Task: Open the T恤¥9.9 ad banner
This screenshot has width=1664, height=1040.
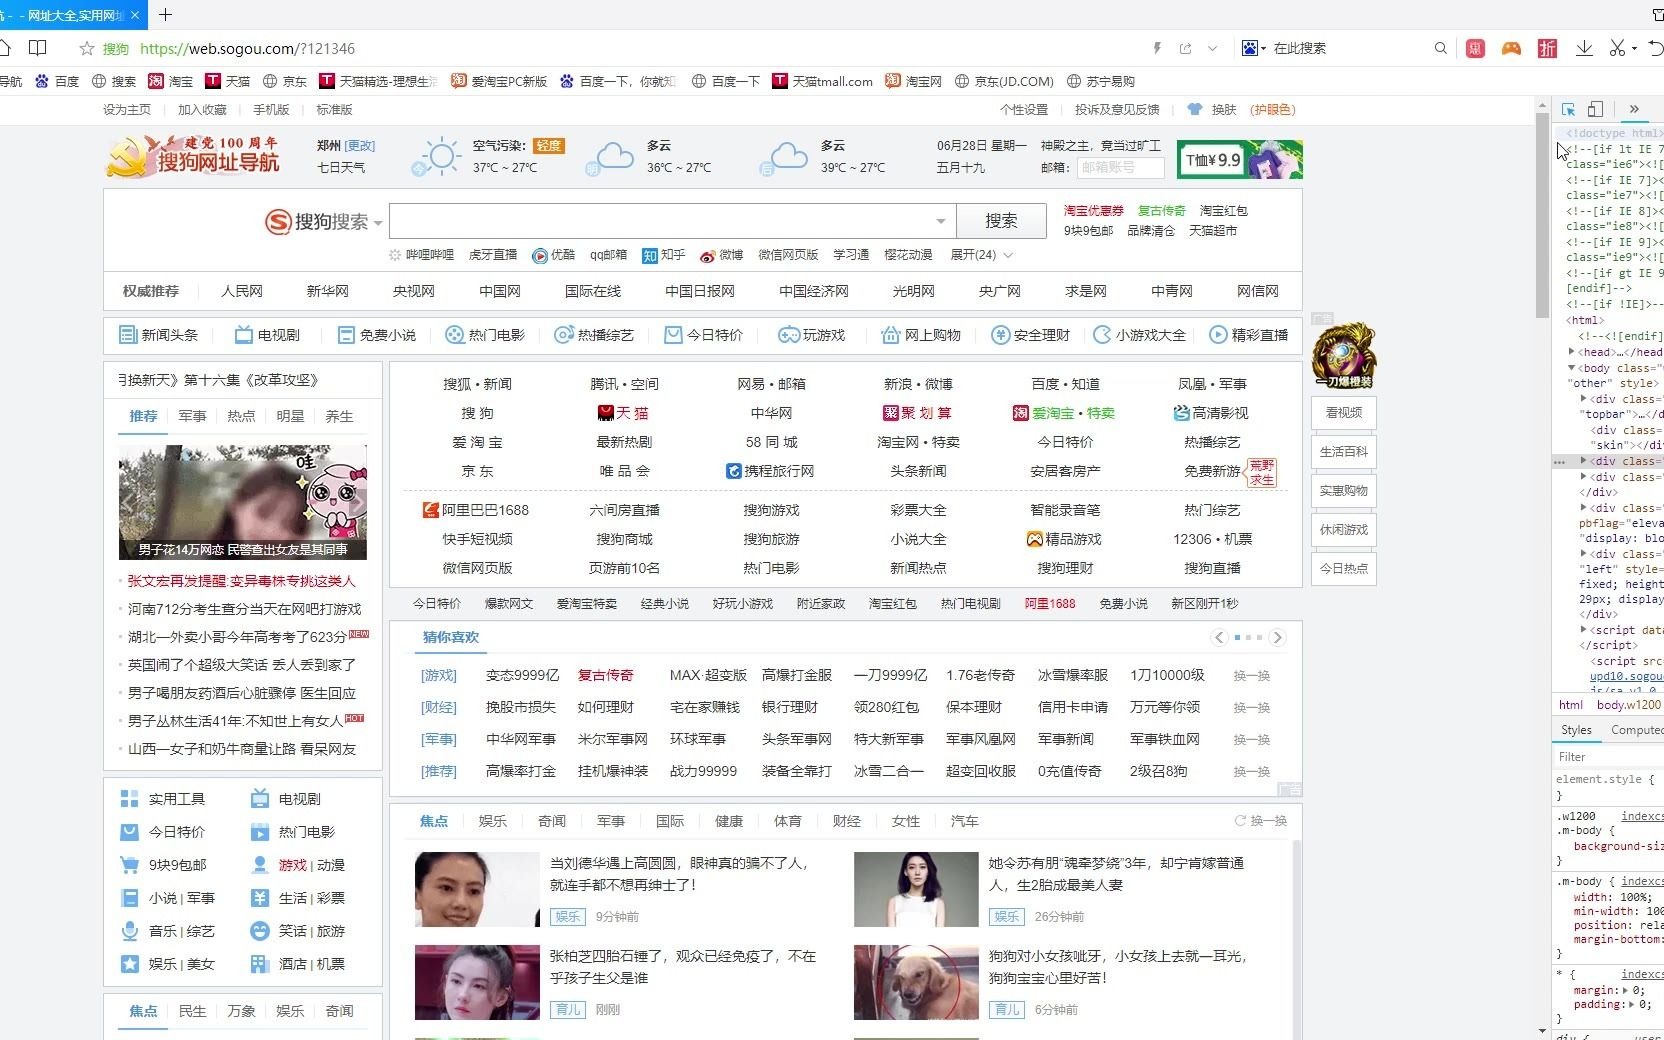Action: (1240, 160)
